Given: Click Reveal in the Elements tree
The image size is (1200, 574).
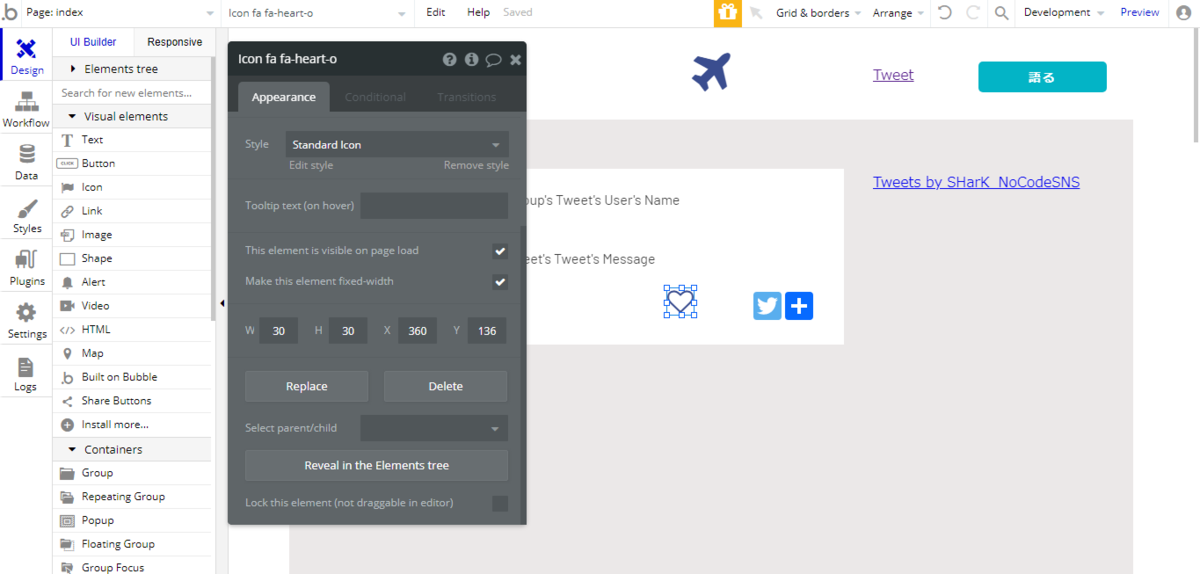Looking at the screenshot, I should [x=377, y=466].
